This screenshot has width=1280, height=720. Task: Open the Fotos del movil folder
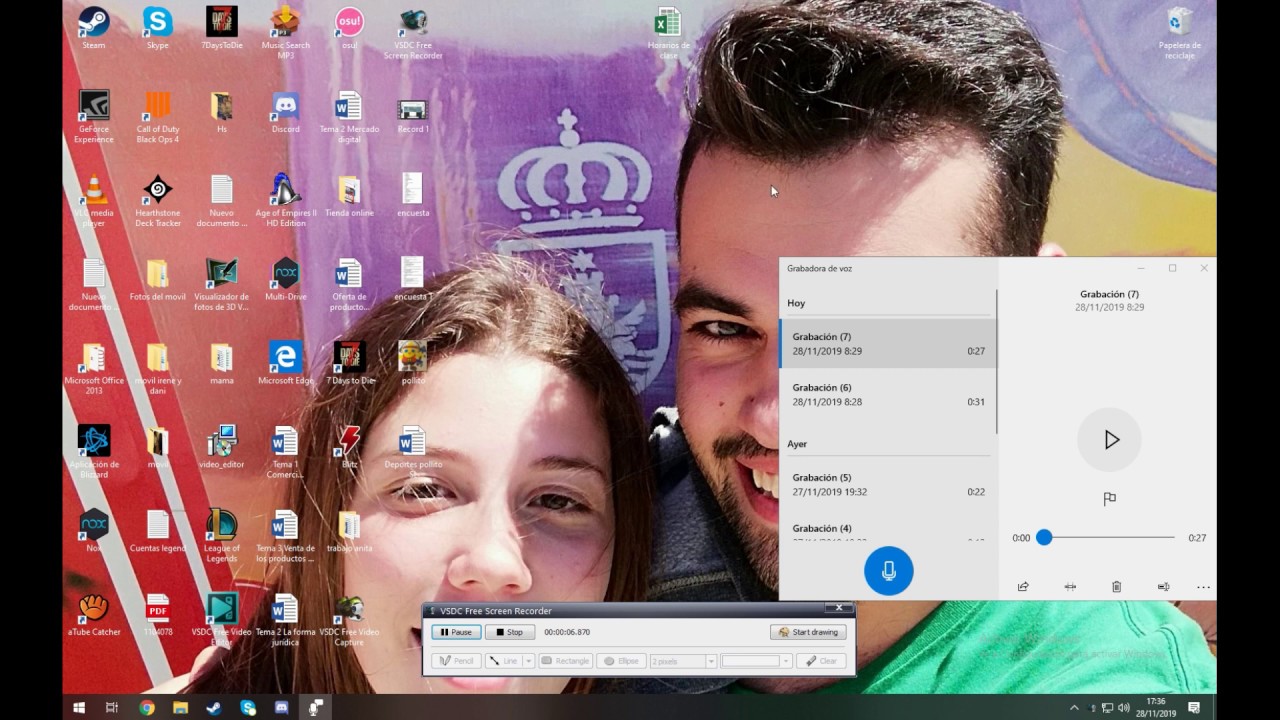tap(158, 279)
